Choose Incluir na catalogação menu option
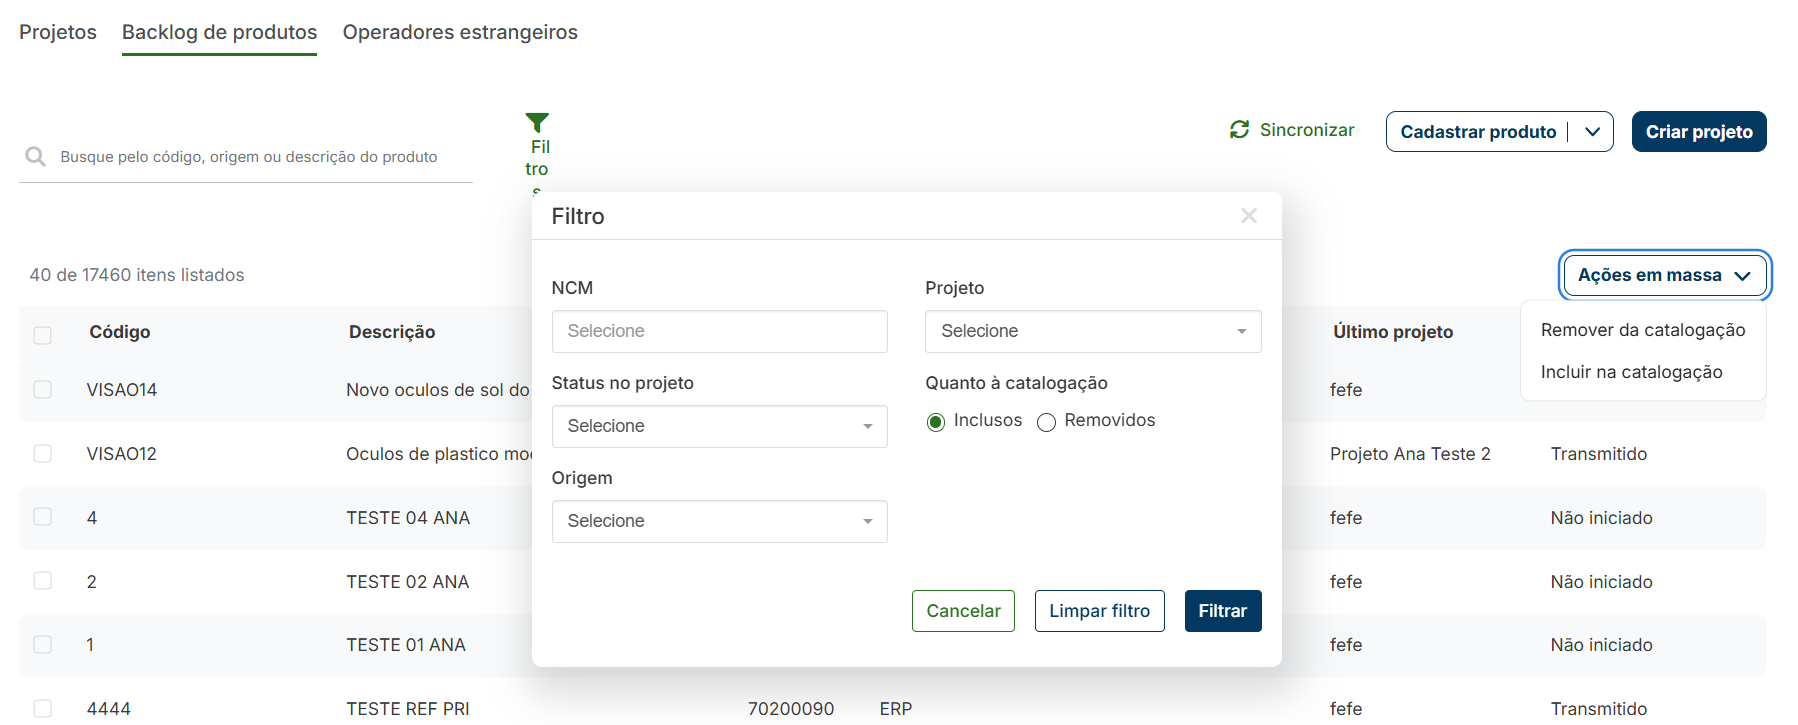Viewport: 1798px width, 725px height. click(x=1631, y=372)
